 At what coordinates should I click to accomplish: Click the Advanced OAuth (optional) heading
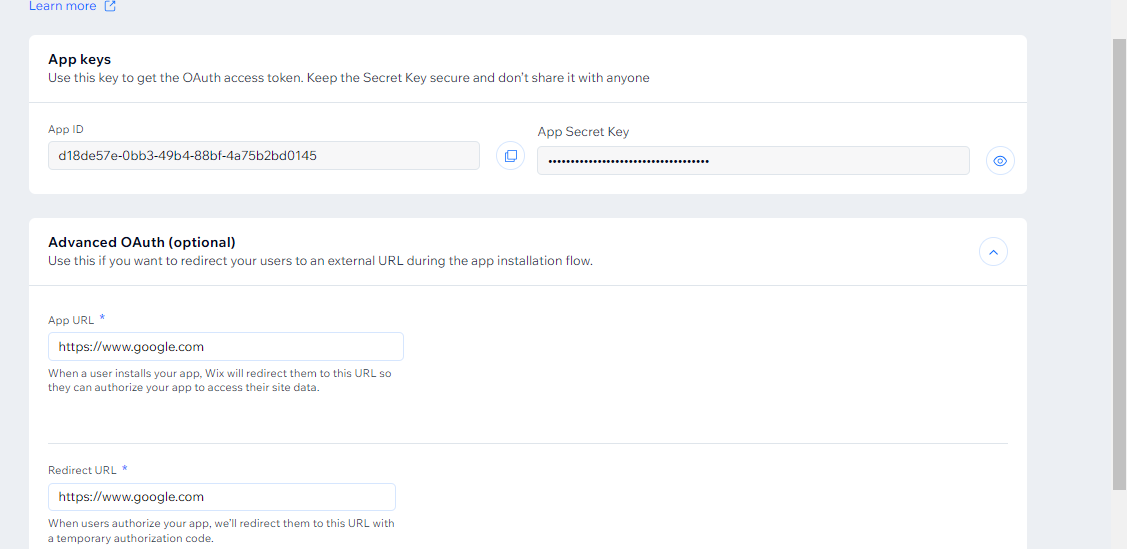(142, 242)
